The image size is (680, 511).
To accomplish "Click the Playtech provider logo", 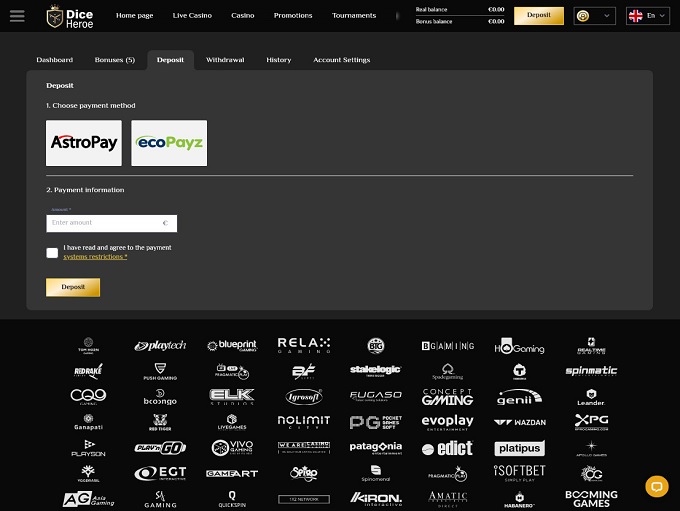I will point(160,346).
